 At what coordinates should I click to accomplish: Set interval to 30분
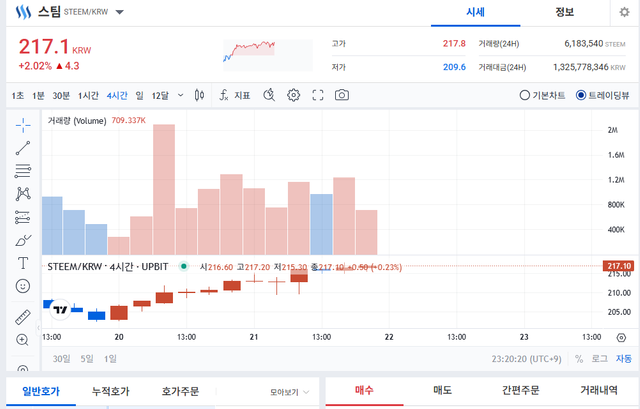(x=61, y=96)
